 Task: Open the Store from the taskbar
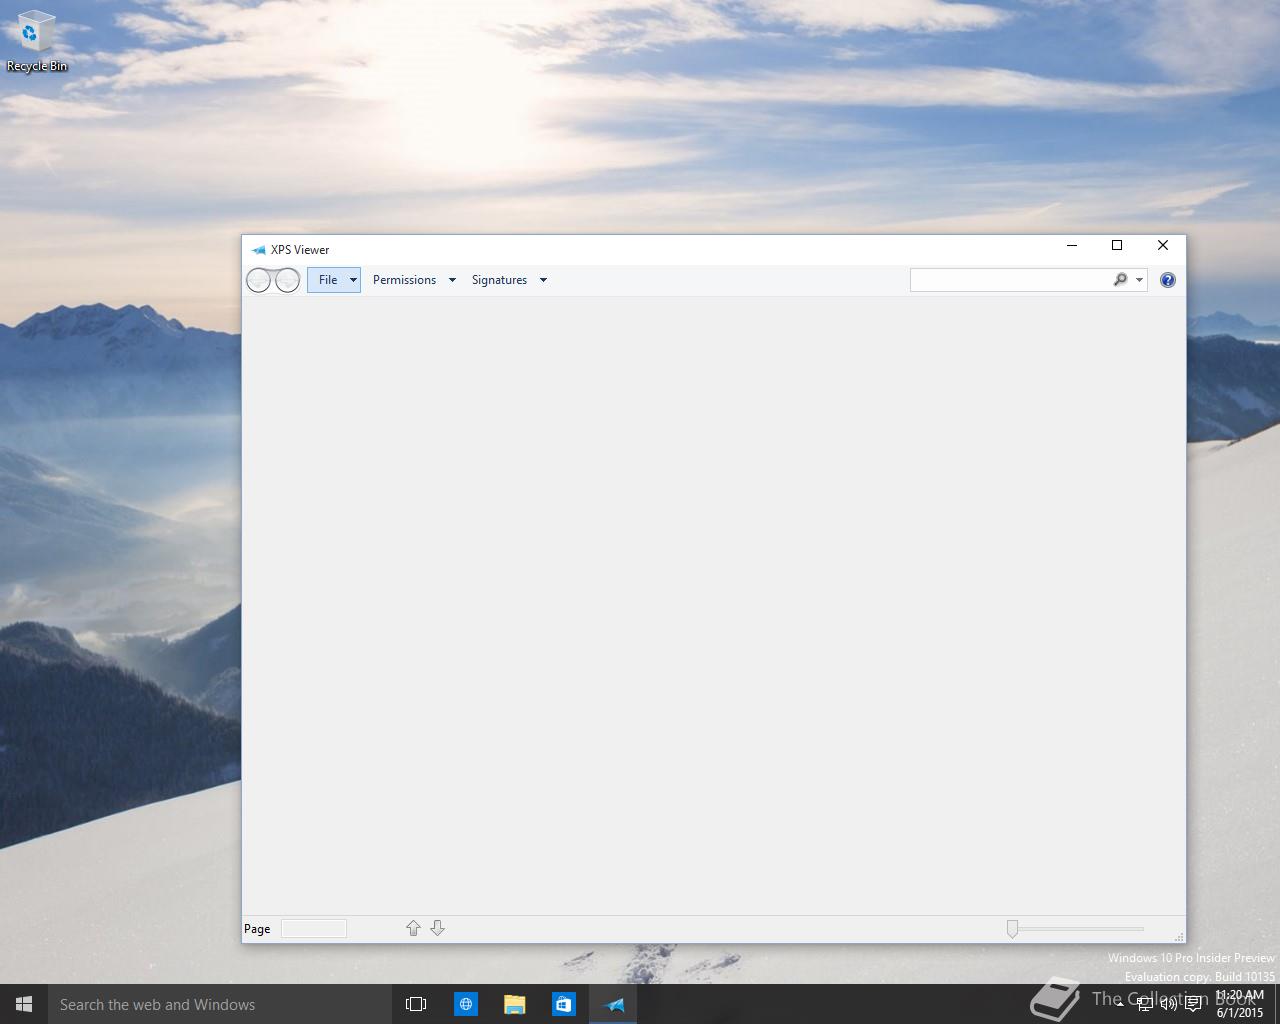[564, 1004]
